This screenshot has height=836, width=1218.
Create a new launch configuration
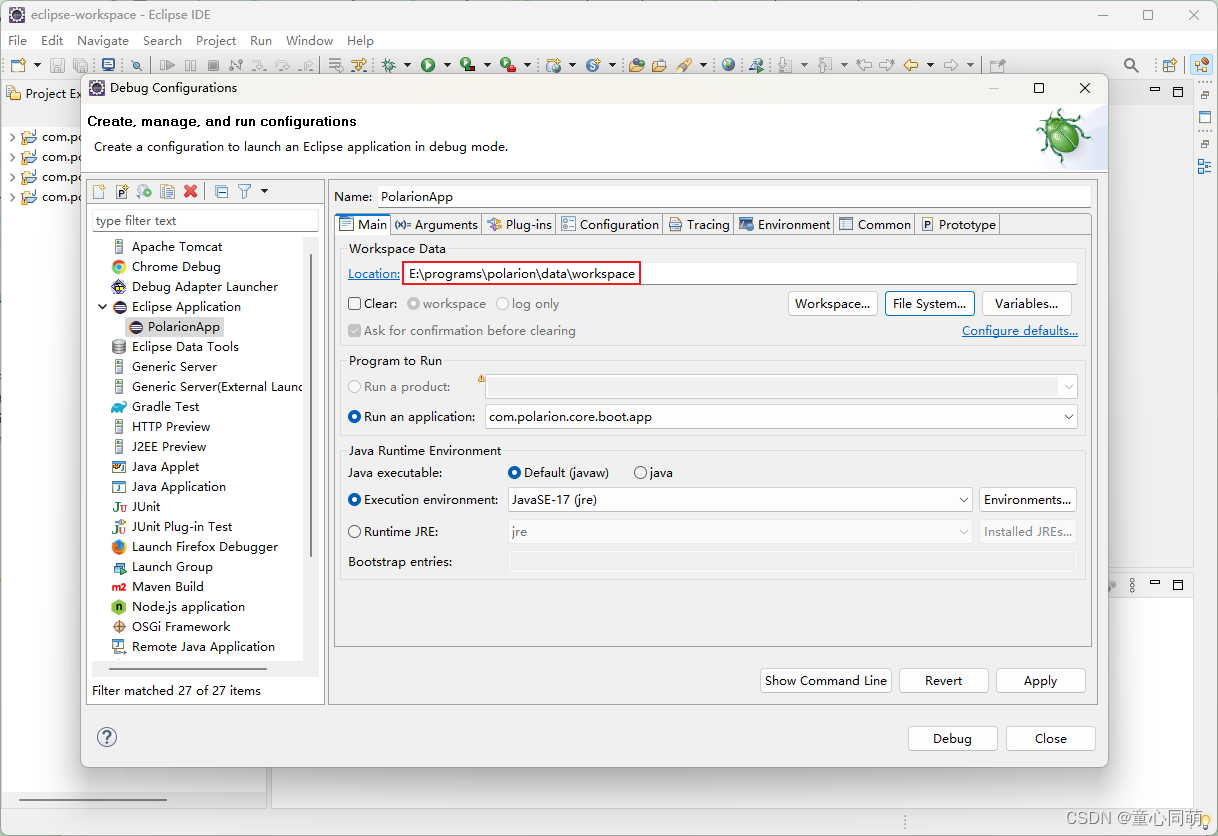(100, 191)
